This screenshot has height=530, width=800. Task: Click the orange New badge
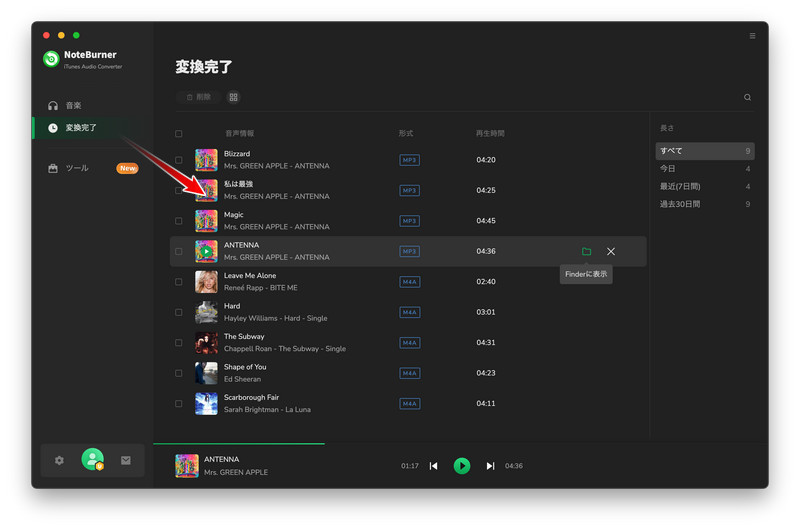pos(128,168)
